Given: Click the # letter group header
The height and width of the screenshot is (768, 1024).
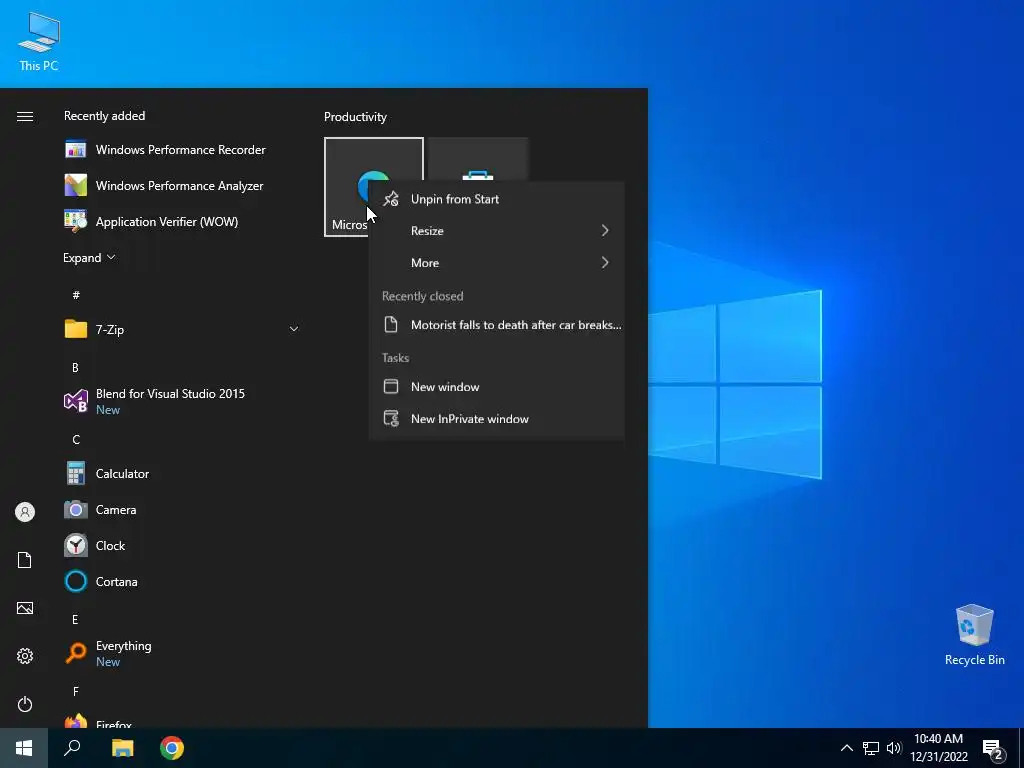Looking at the screenshot, I should [76, 295].
